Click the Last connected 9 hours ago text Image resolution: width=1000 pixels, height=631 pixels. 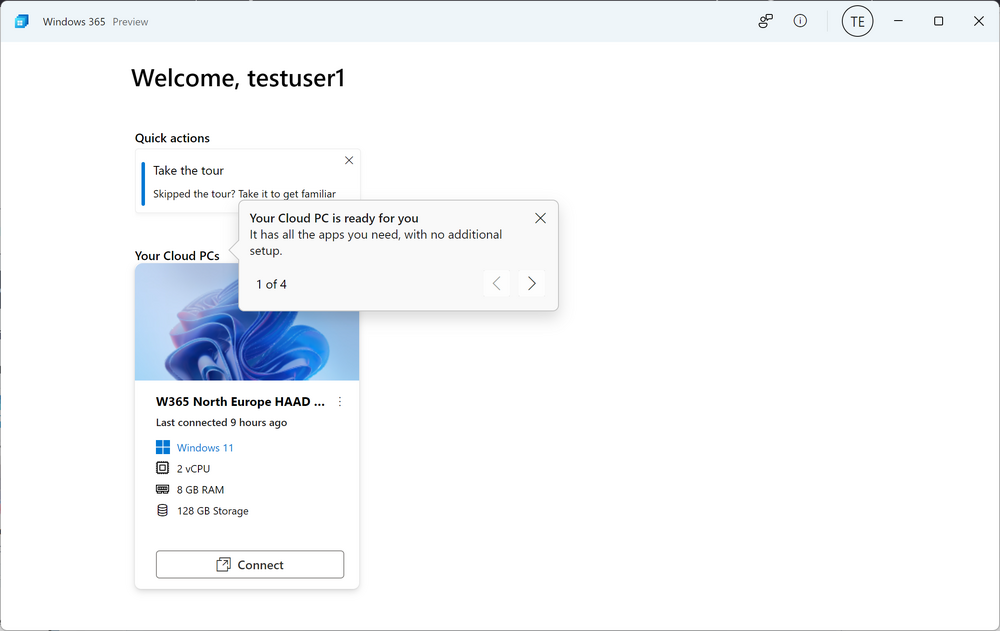tap(221, 422)
